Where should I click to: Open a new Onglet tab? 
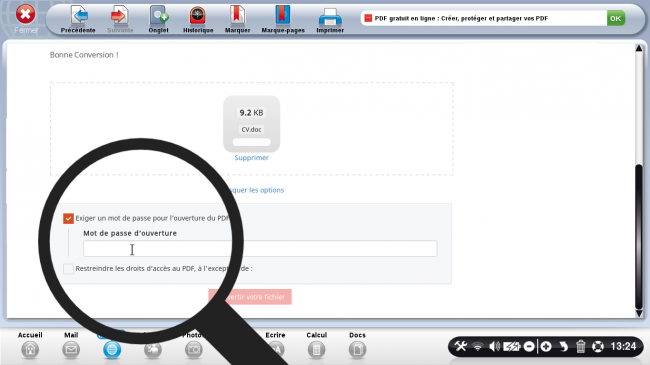coord(158,19)
